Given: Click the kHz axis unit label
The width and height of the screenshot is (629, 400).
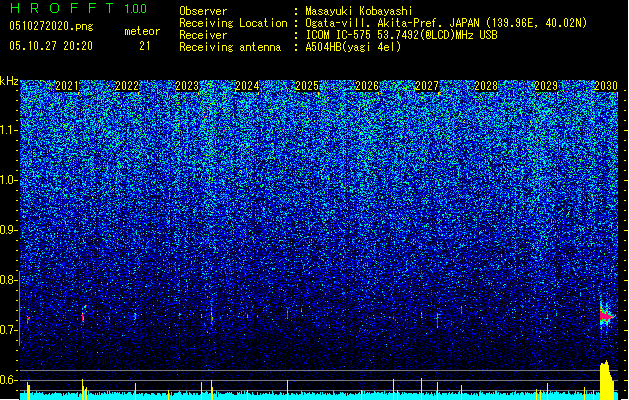Looking at the screenshot, I should coord(9,81).
